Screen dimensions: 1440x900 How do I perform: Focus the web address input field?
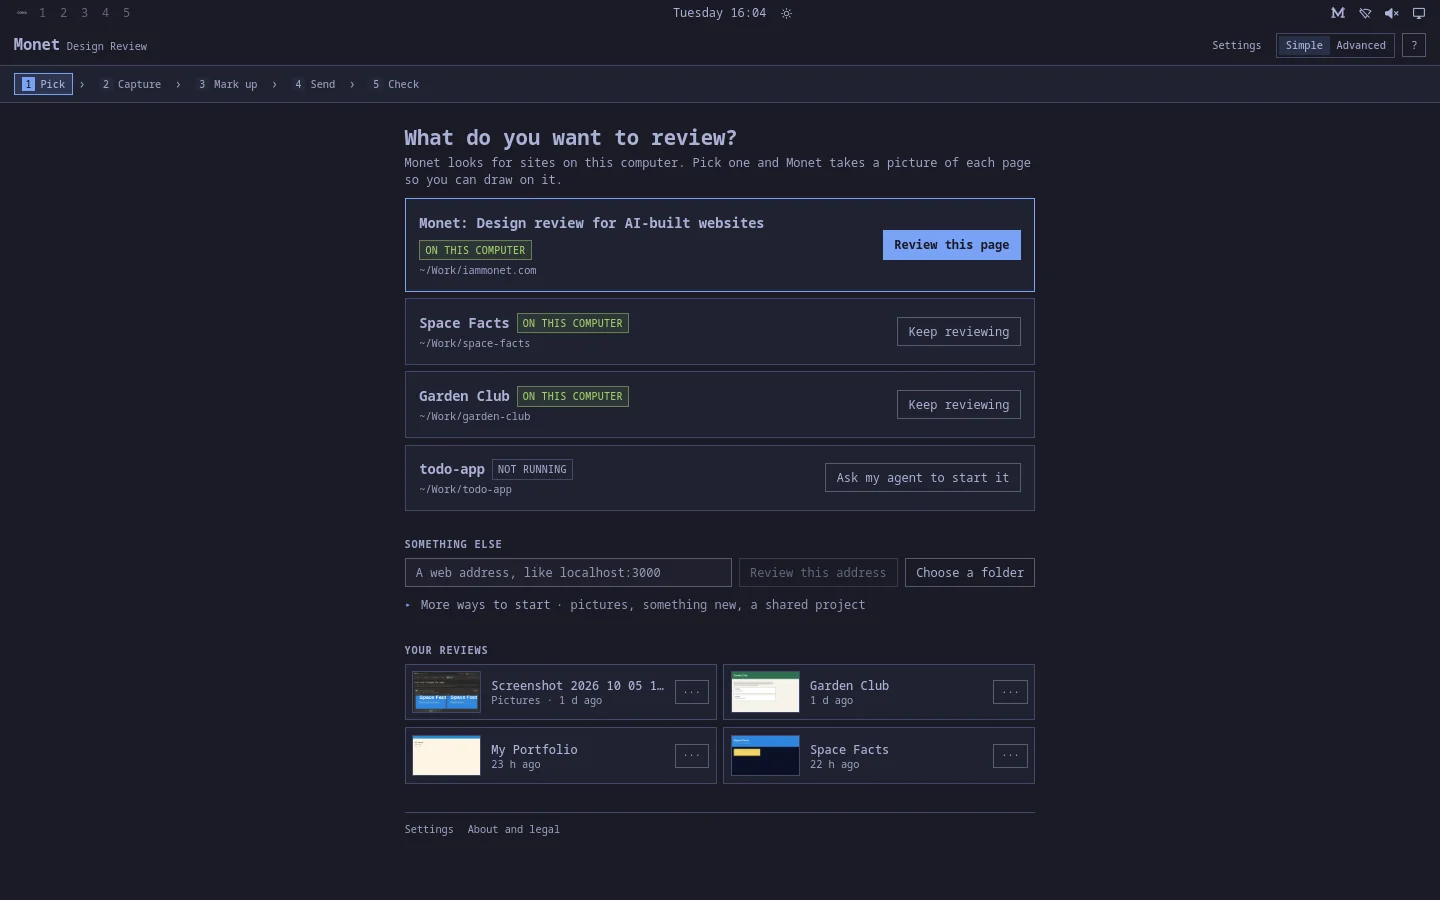[568, 573]
